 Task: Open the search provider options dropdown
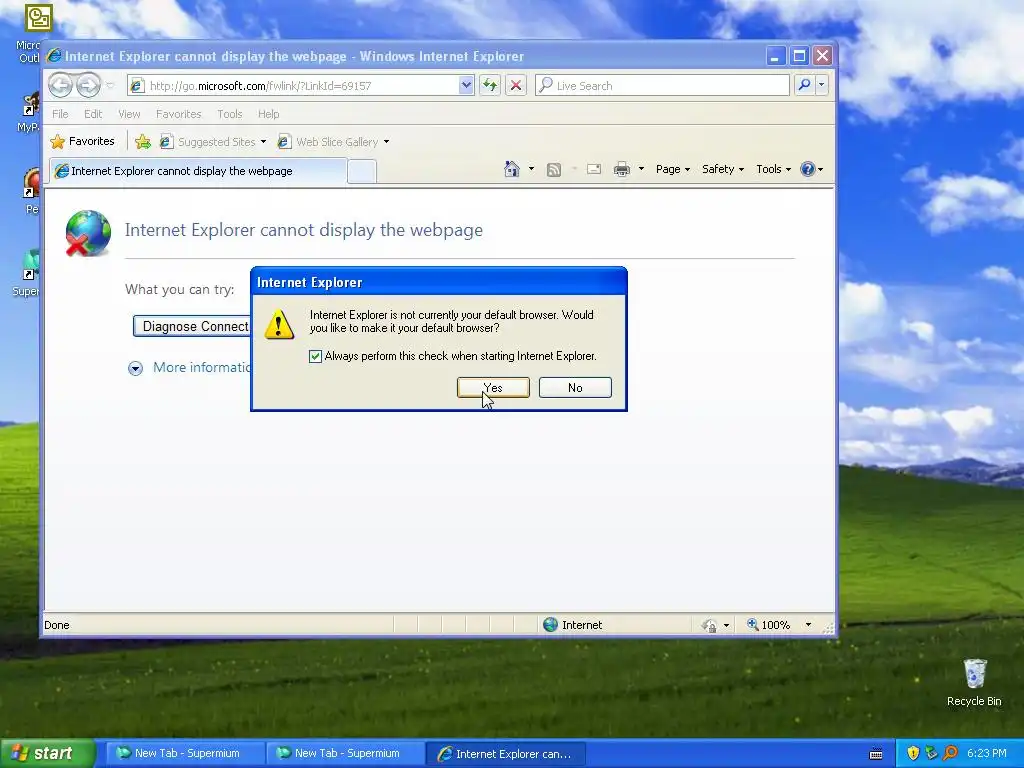[x=822, y=86]
